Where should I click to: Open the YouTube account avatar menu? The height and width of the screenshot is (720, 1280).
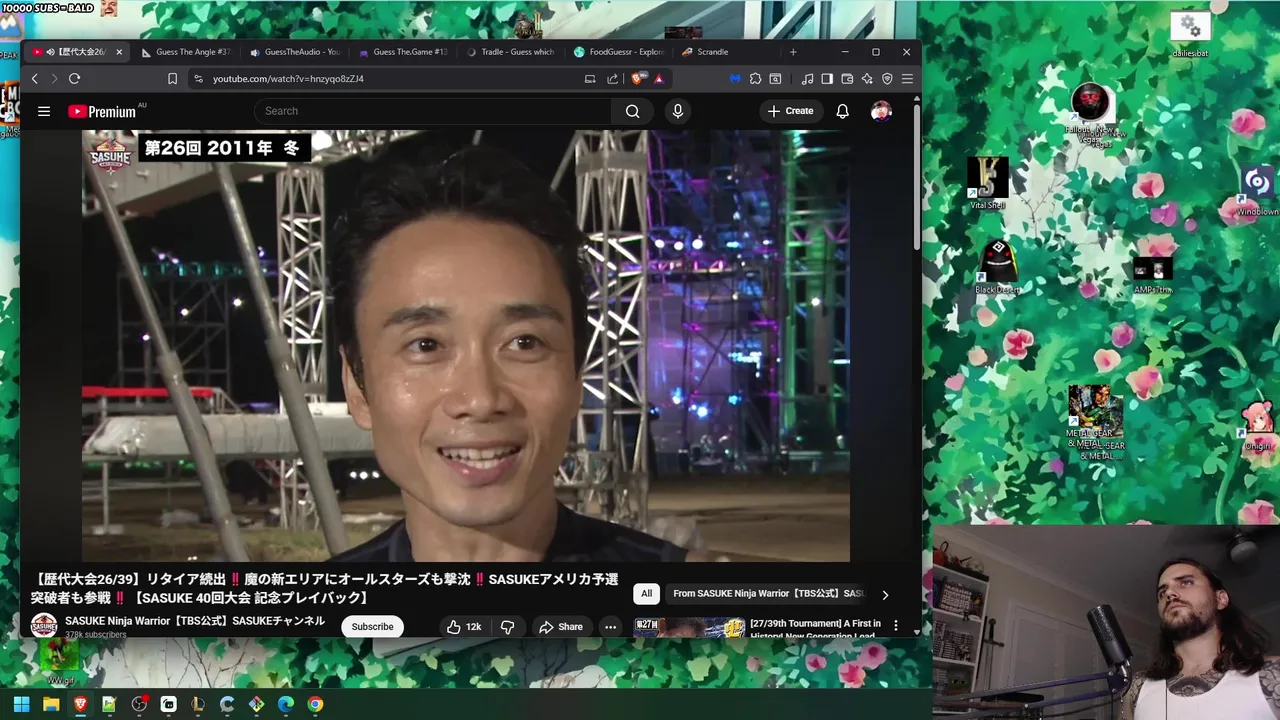pos(881,111)
